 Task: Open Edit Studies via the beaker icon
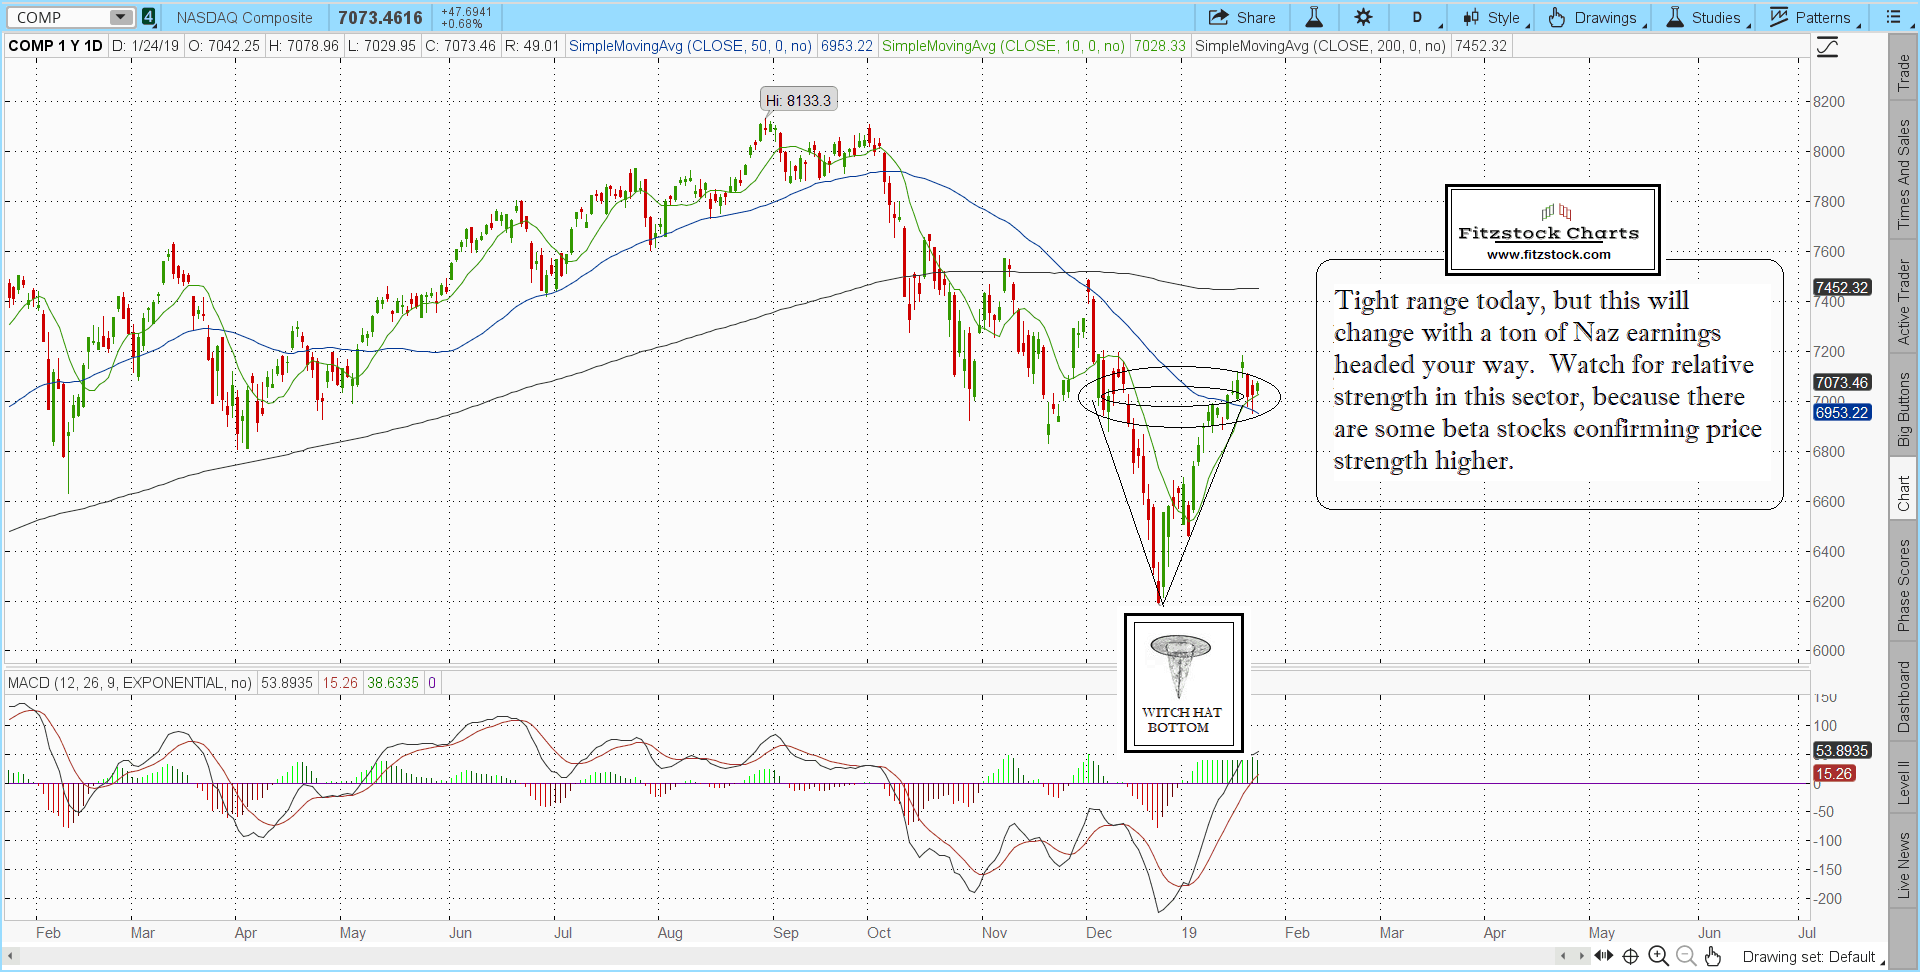(1314, 17)
